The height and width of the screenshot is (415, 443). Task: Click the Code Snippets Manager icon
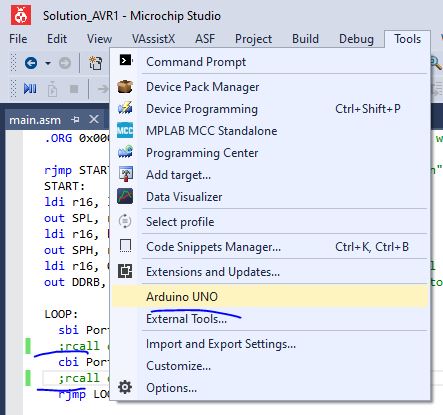coord(125,246)
